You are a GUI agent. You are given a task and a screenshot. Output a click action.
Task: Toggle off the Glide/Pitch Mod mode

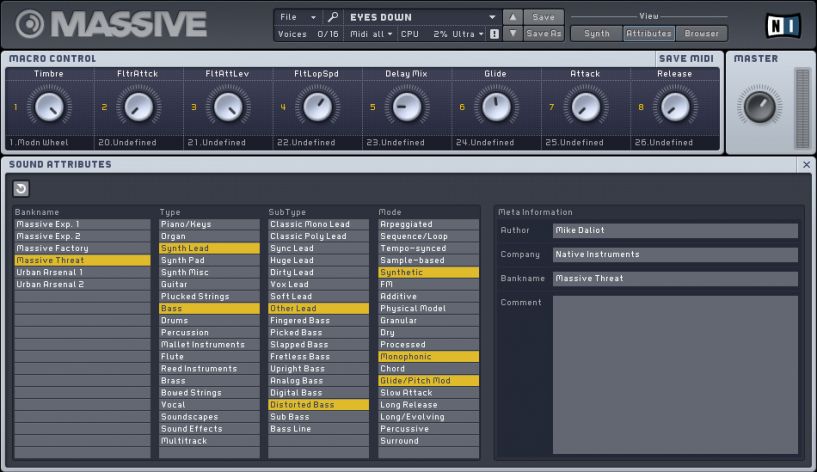click(429, 381)
